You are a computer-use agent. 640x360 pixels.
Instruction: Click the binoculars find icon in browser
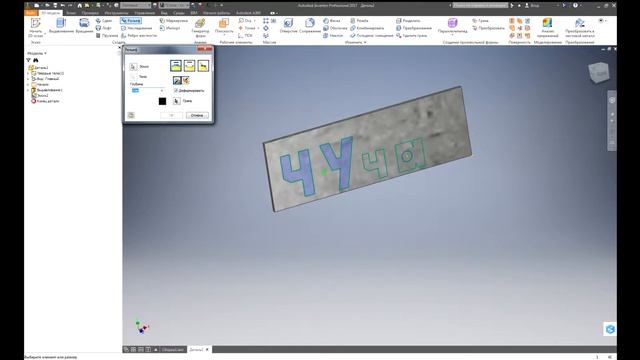[x=36, y=60]
